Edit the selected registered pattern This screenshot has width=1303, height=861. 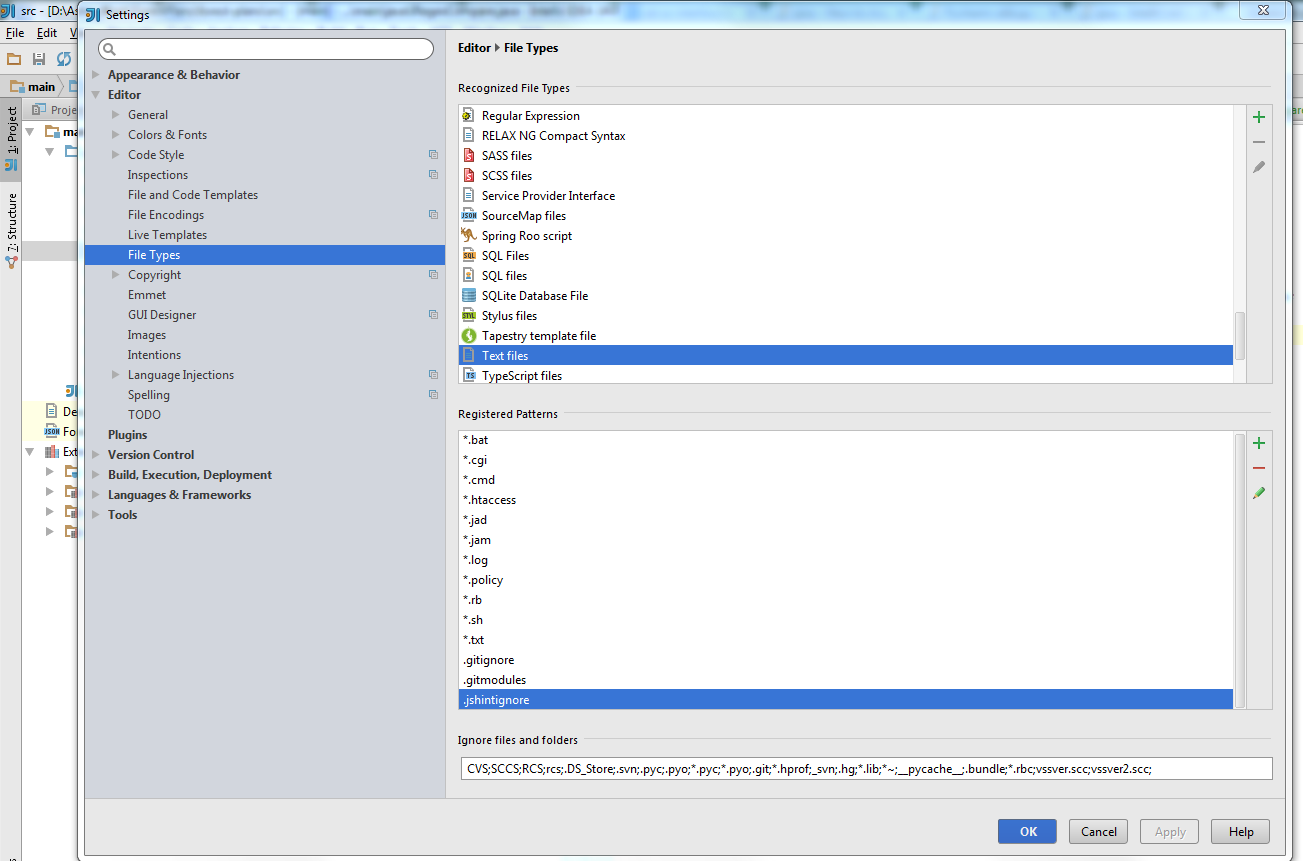pyautogui.click(x=1259, y=493)
